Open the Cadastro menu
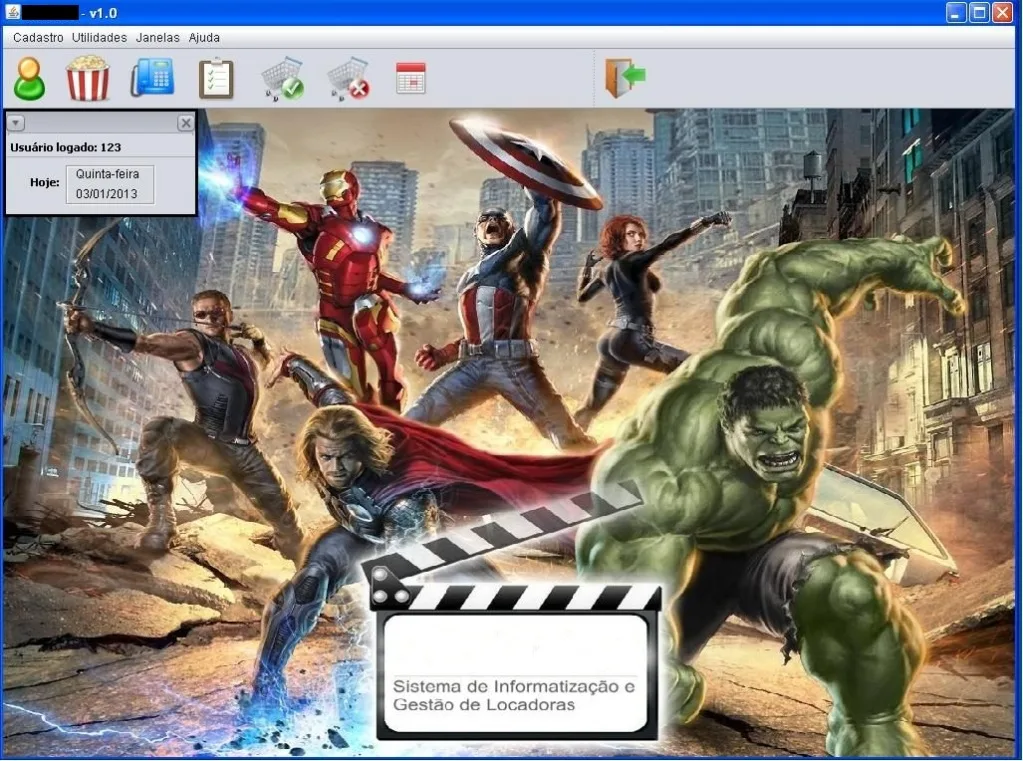Screen dimensions: 1023x761 point(38,38)
